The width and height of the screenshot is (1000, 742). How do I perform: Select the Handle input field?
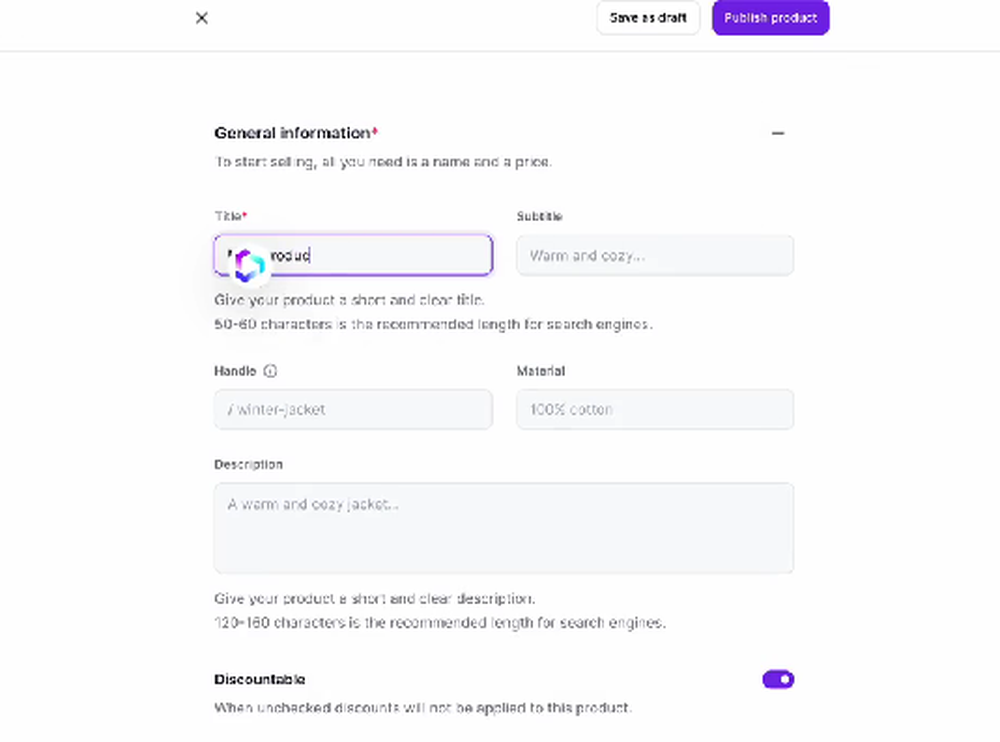[353, 410]
